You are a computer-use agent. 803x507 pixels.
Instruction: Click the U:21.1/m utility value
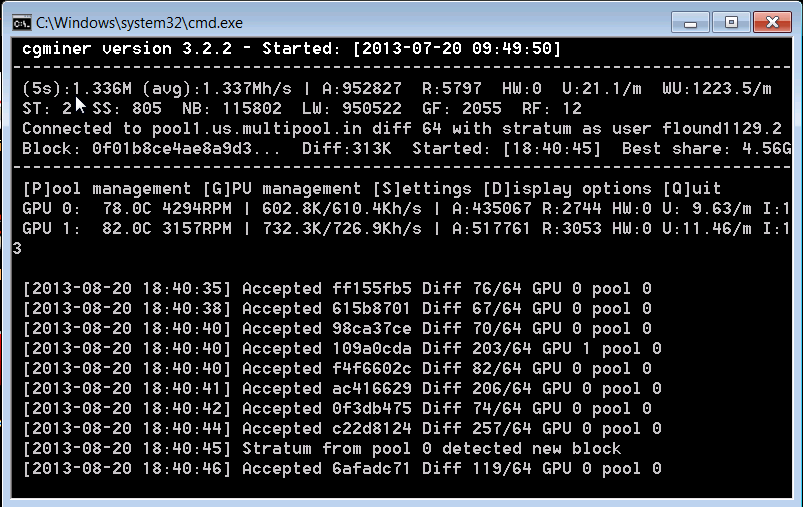602,89
